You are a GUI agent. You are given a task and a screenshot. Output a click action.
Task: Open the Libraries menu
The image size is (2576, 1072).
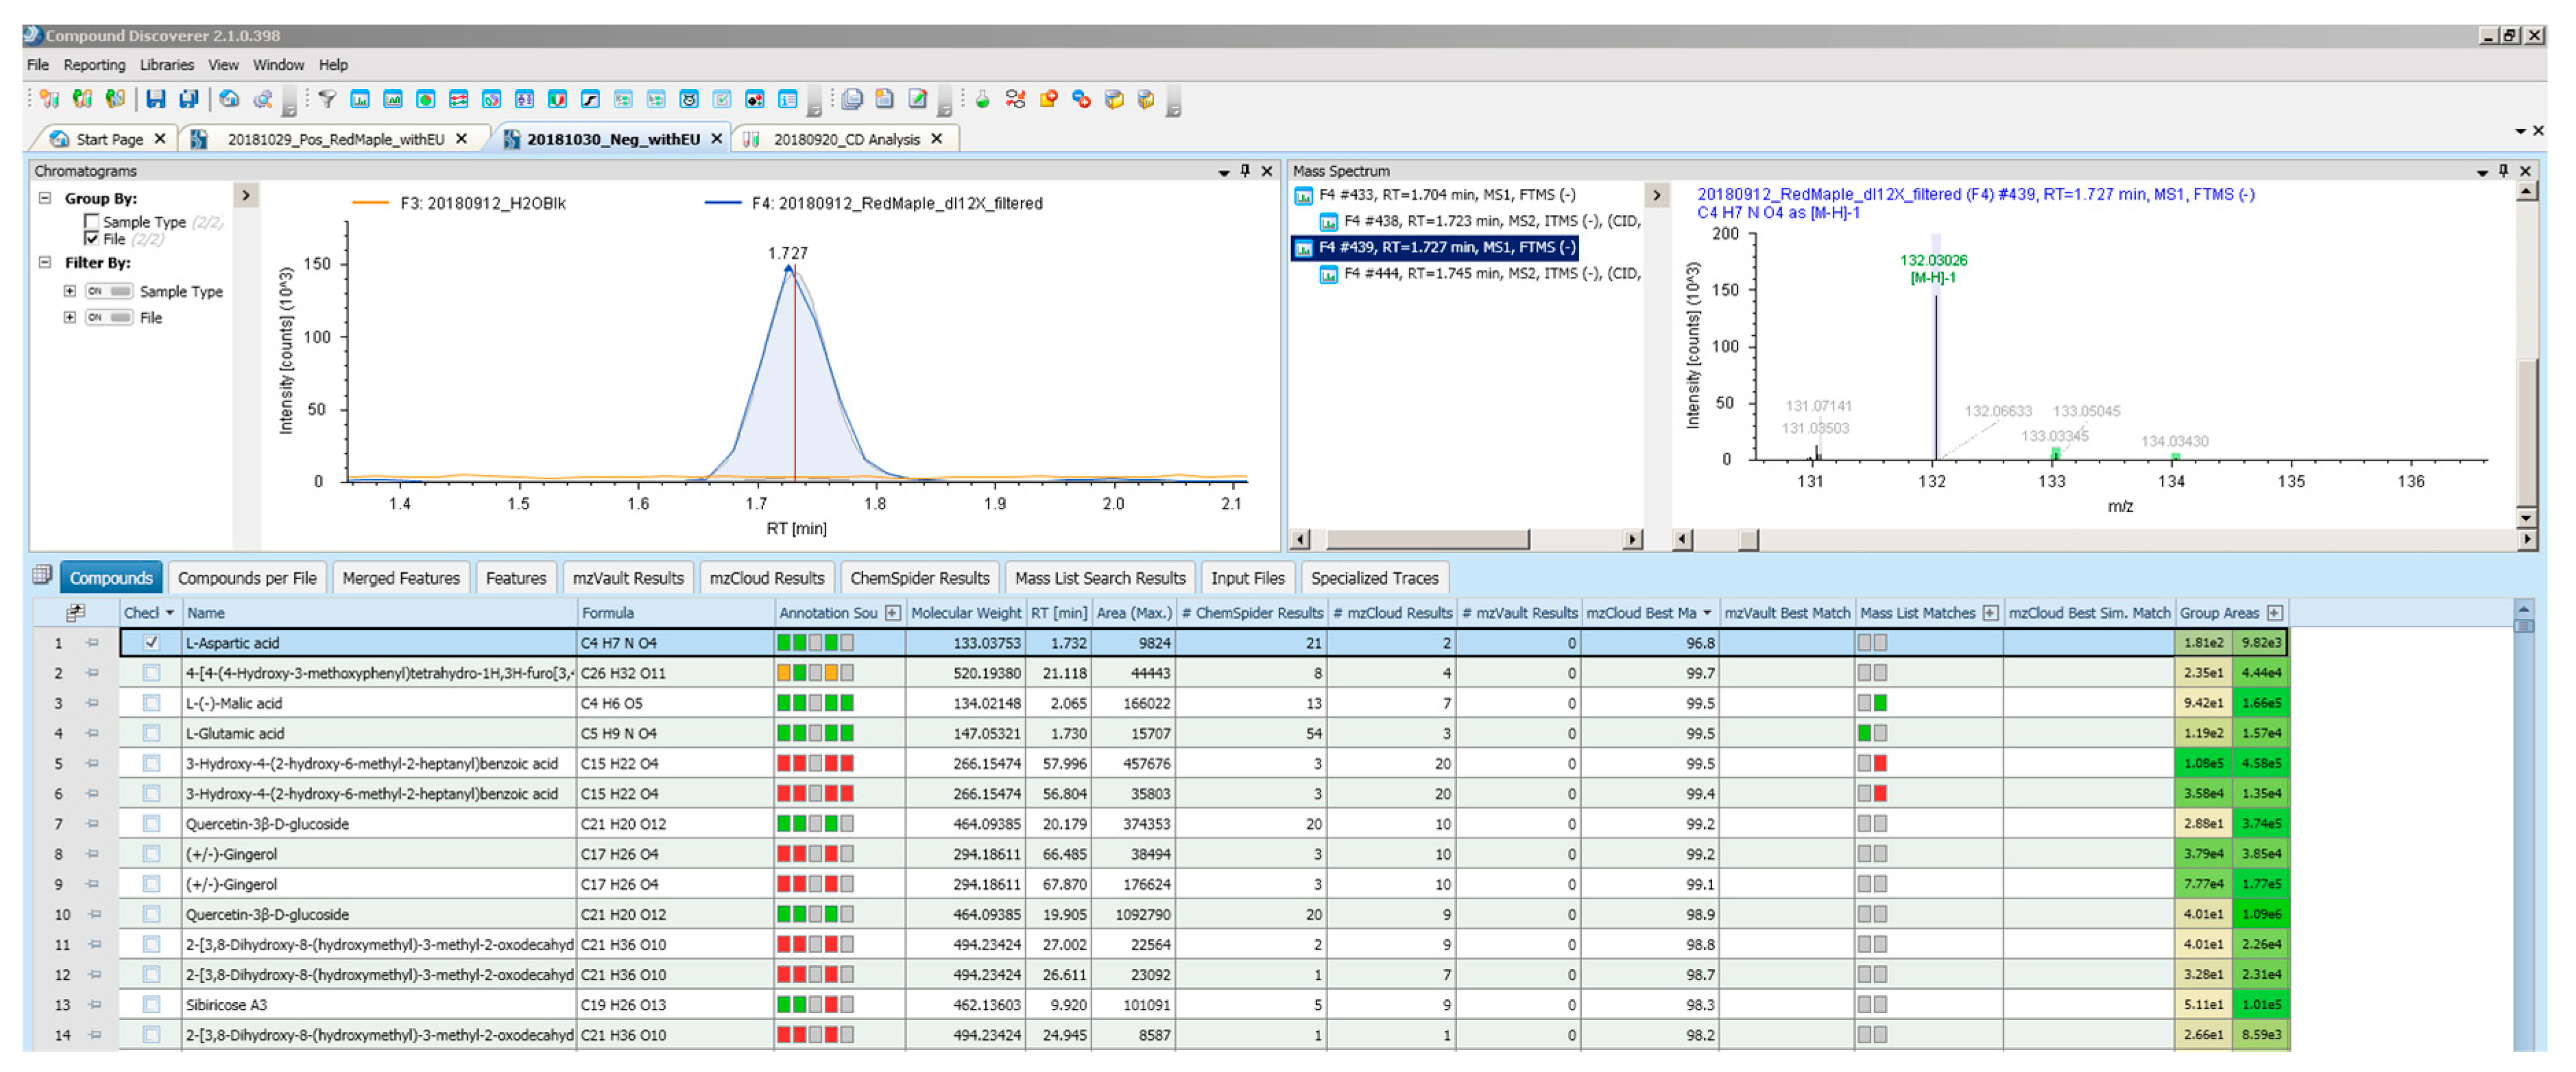coord(166,65)
